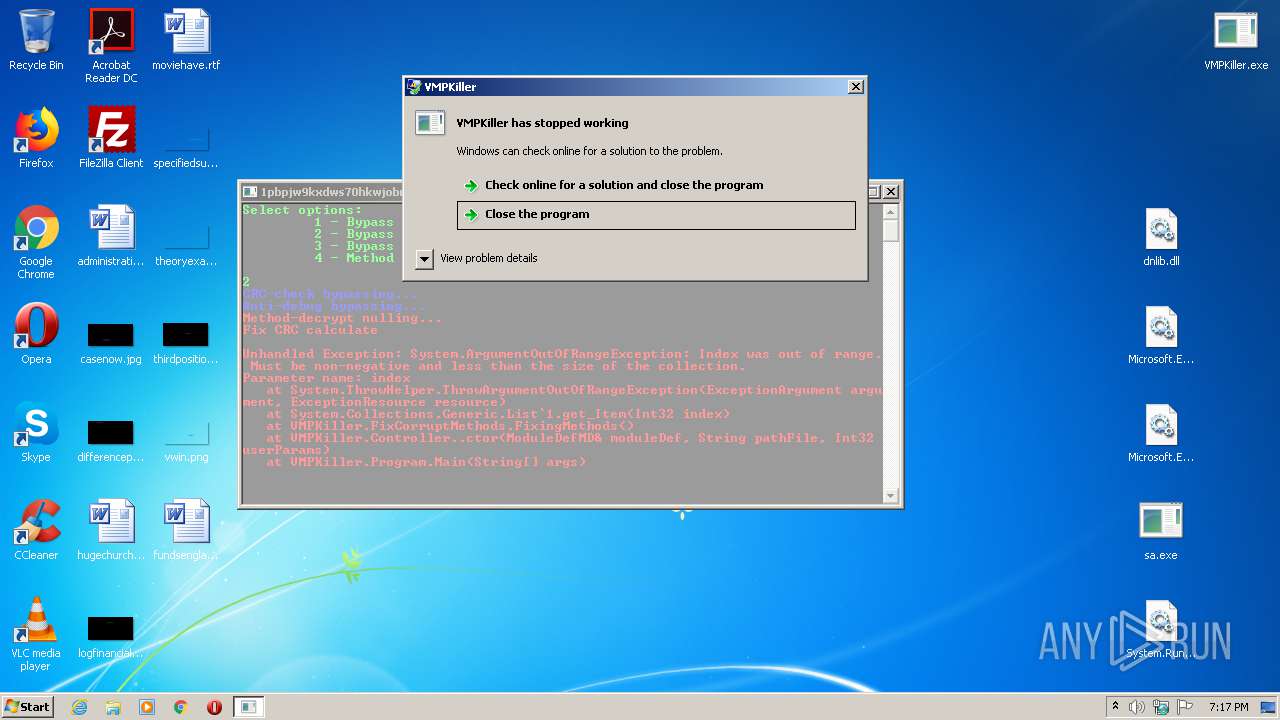
Task: Launch Opera desktop shortcut
Action: pyautogui.click(x=36, y=334)
